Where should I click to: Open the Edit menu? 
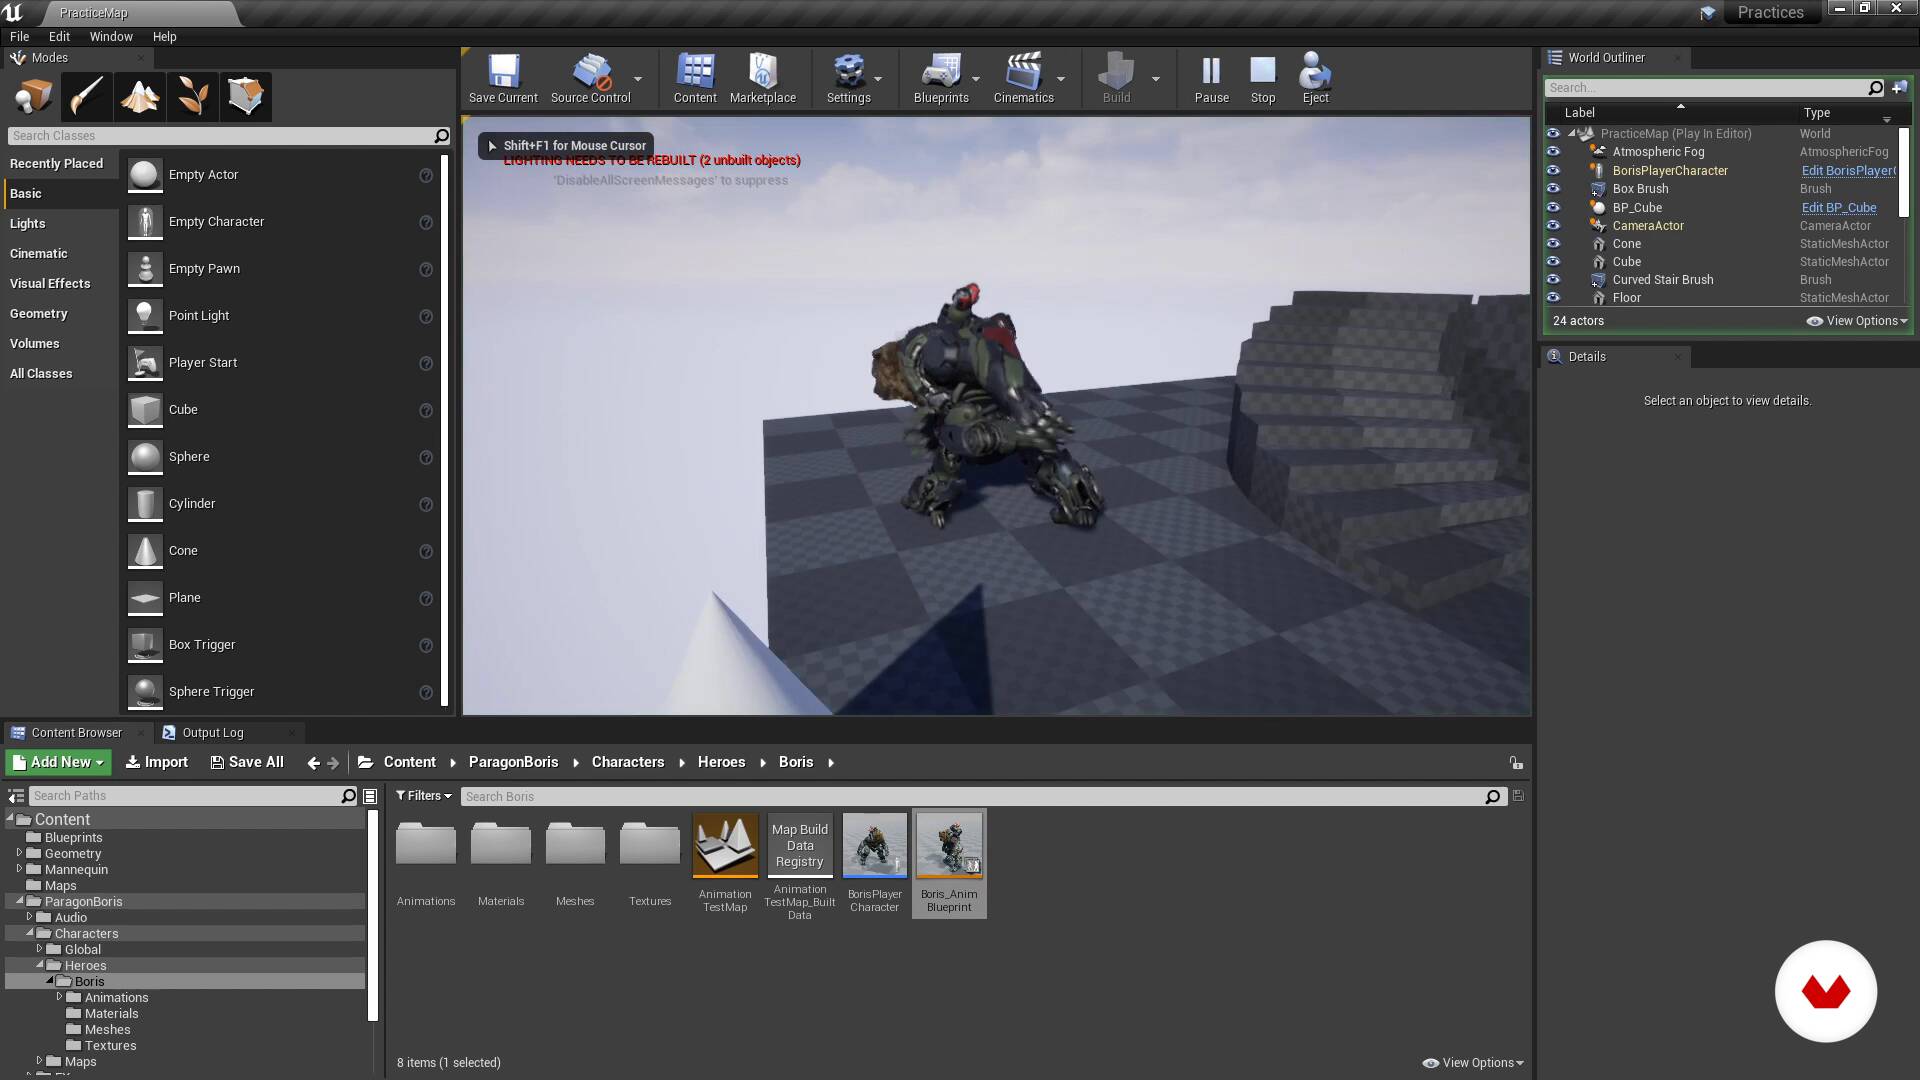click(x=59, y=36)
